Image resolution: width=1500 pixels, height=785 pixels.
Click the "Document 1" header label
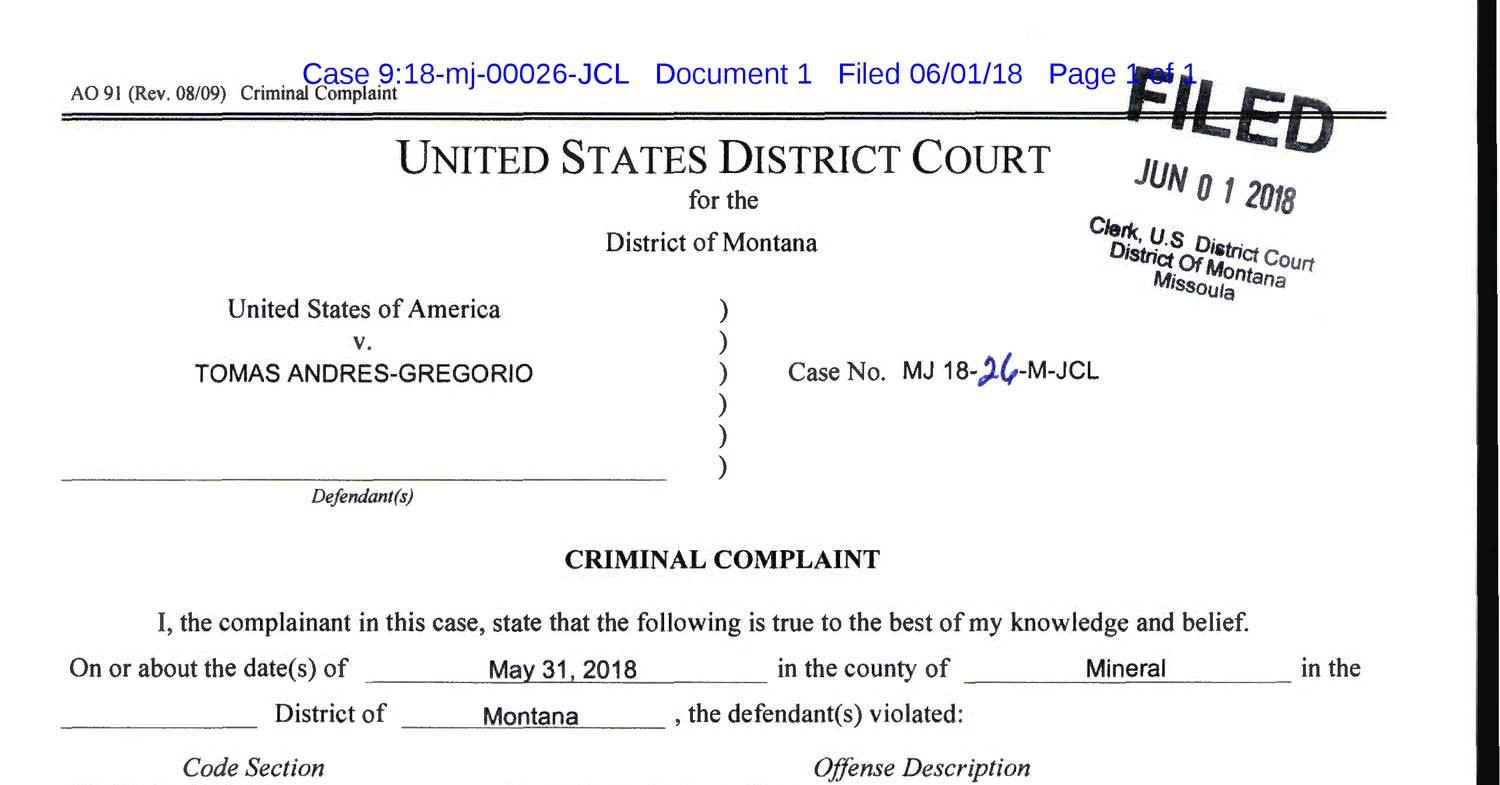pyautogui.click(x=733, y=74)
